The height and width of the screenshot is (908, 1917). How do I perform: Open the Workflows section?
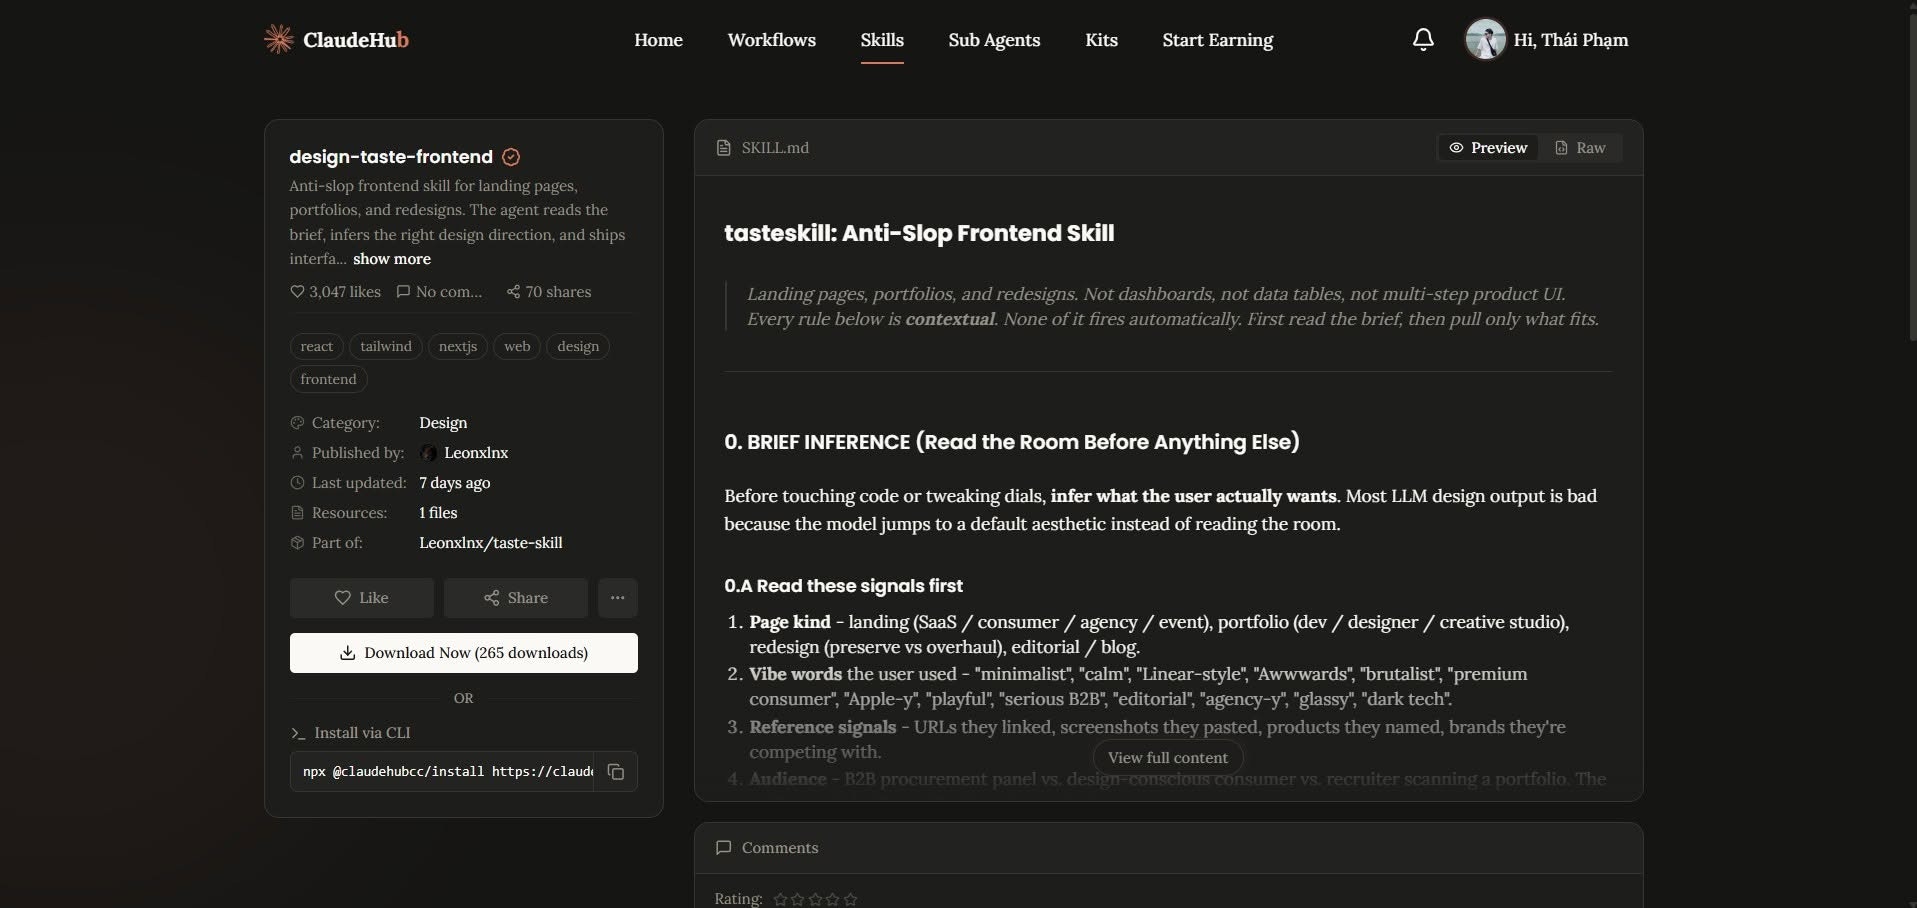pos(772,40)
